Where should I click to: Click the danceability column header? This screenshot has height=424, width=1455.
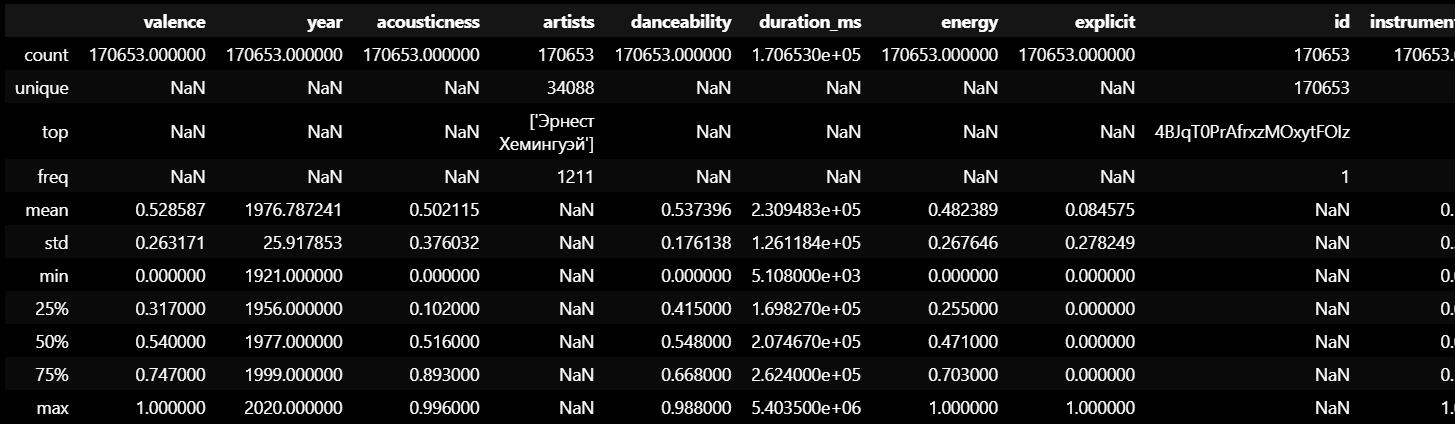coord(682,21)
